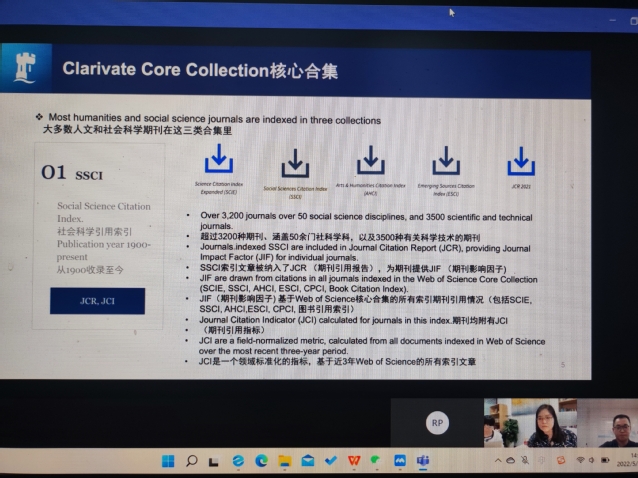Click the line '（期刊引用指标）'
This screenshot has width=638, height=478.
(x=234, y=330)
